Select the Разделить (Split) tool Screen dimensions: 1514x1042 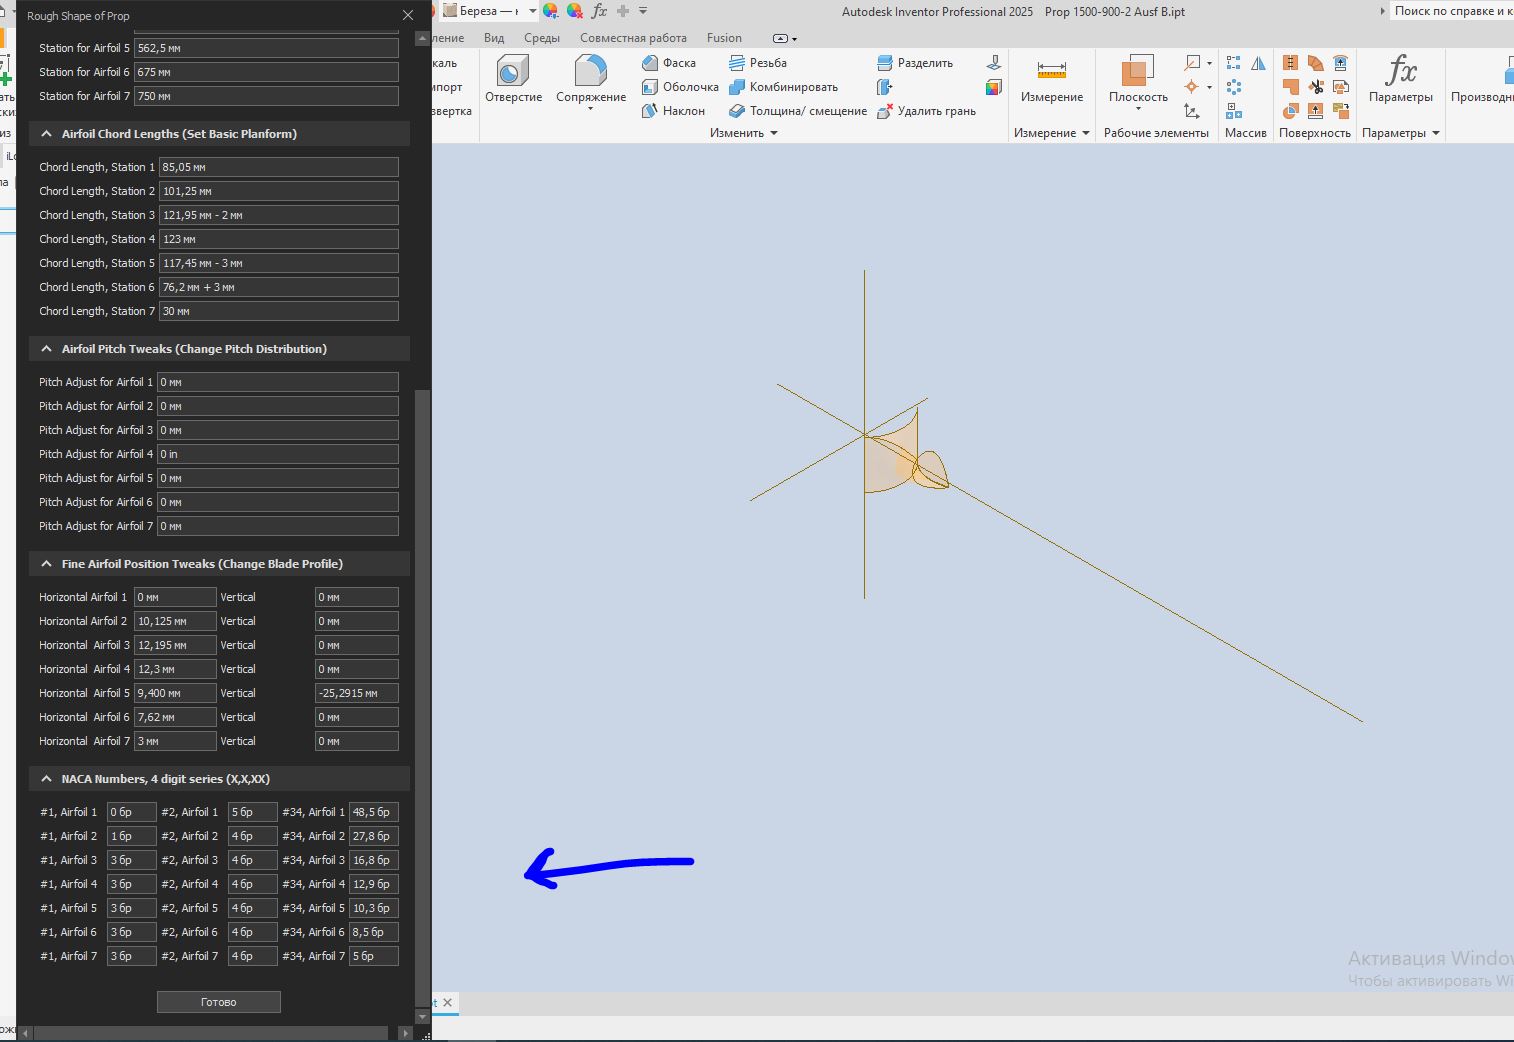pyautogui.click(x=915, y=63)
